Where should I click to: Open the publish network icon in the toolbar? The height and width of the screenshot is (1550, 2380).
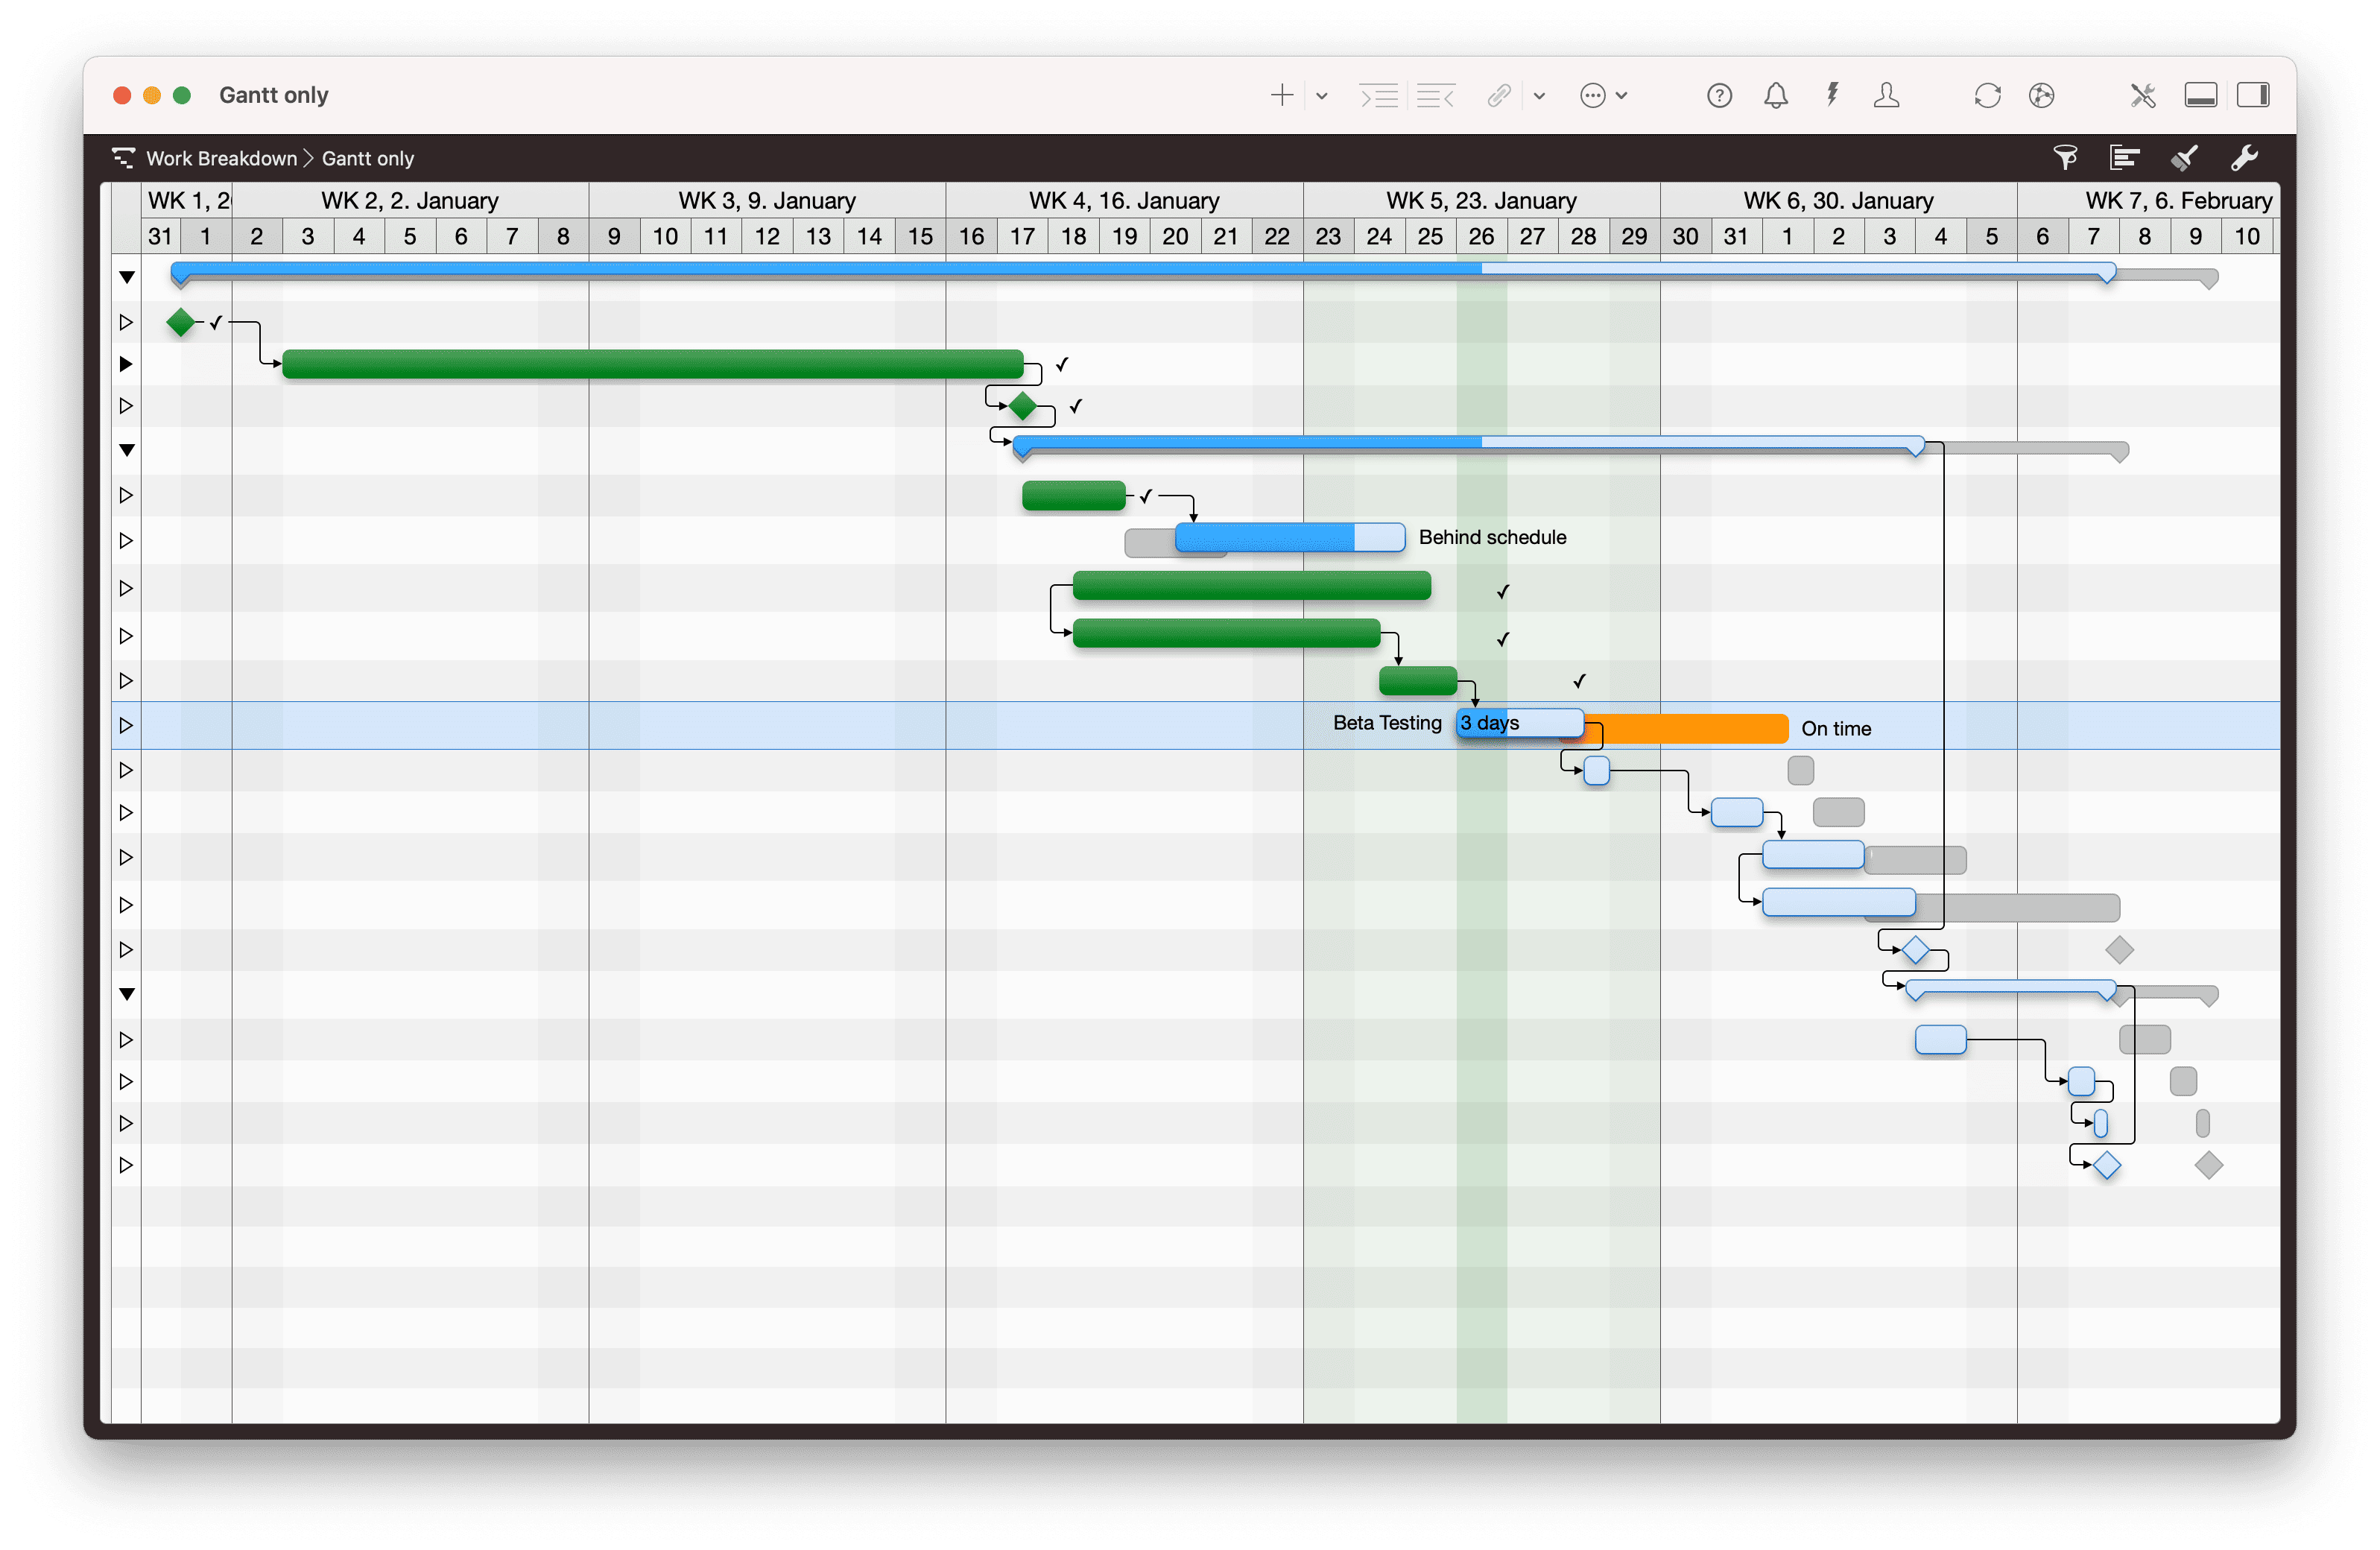pyautogui.click(x=2042, y=95)
